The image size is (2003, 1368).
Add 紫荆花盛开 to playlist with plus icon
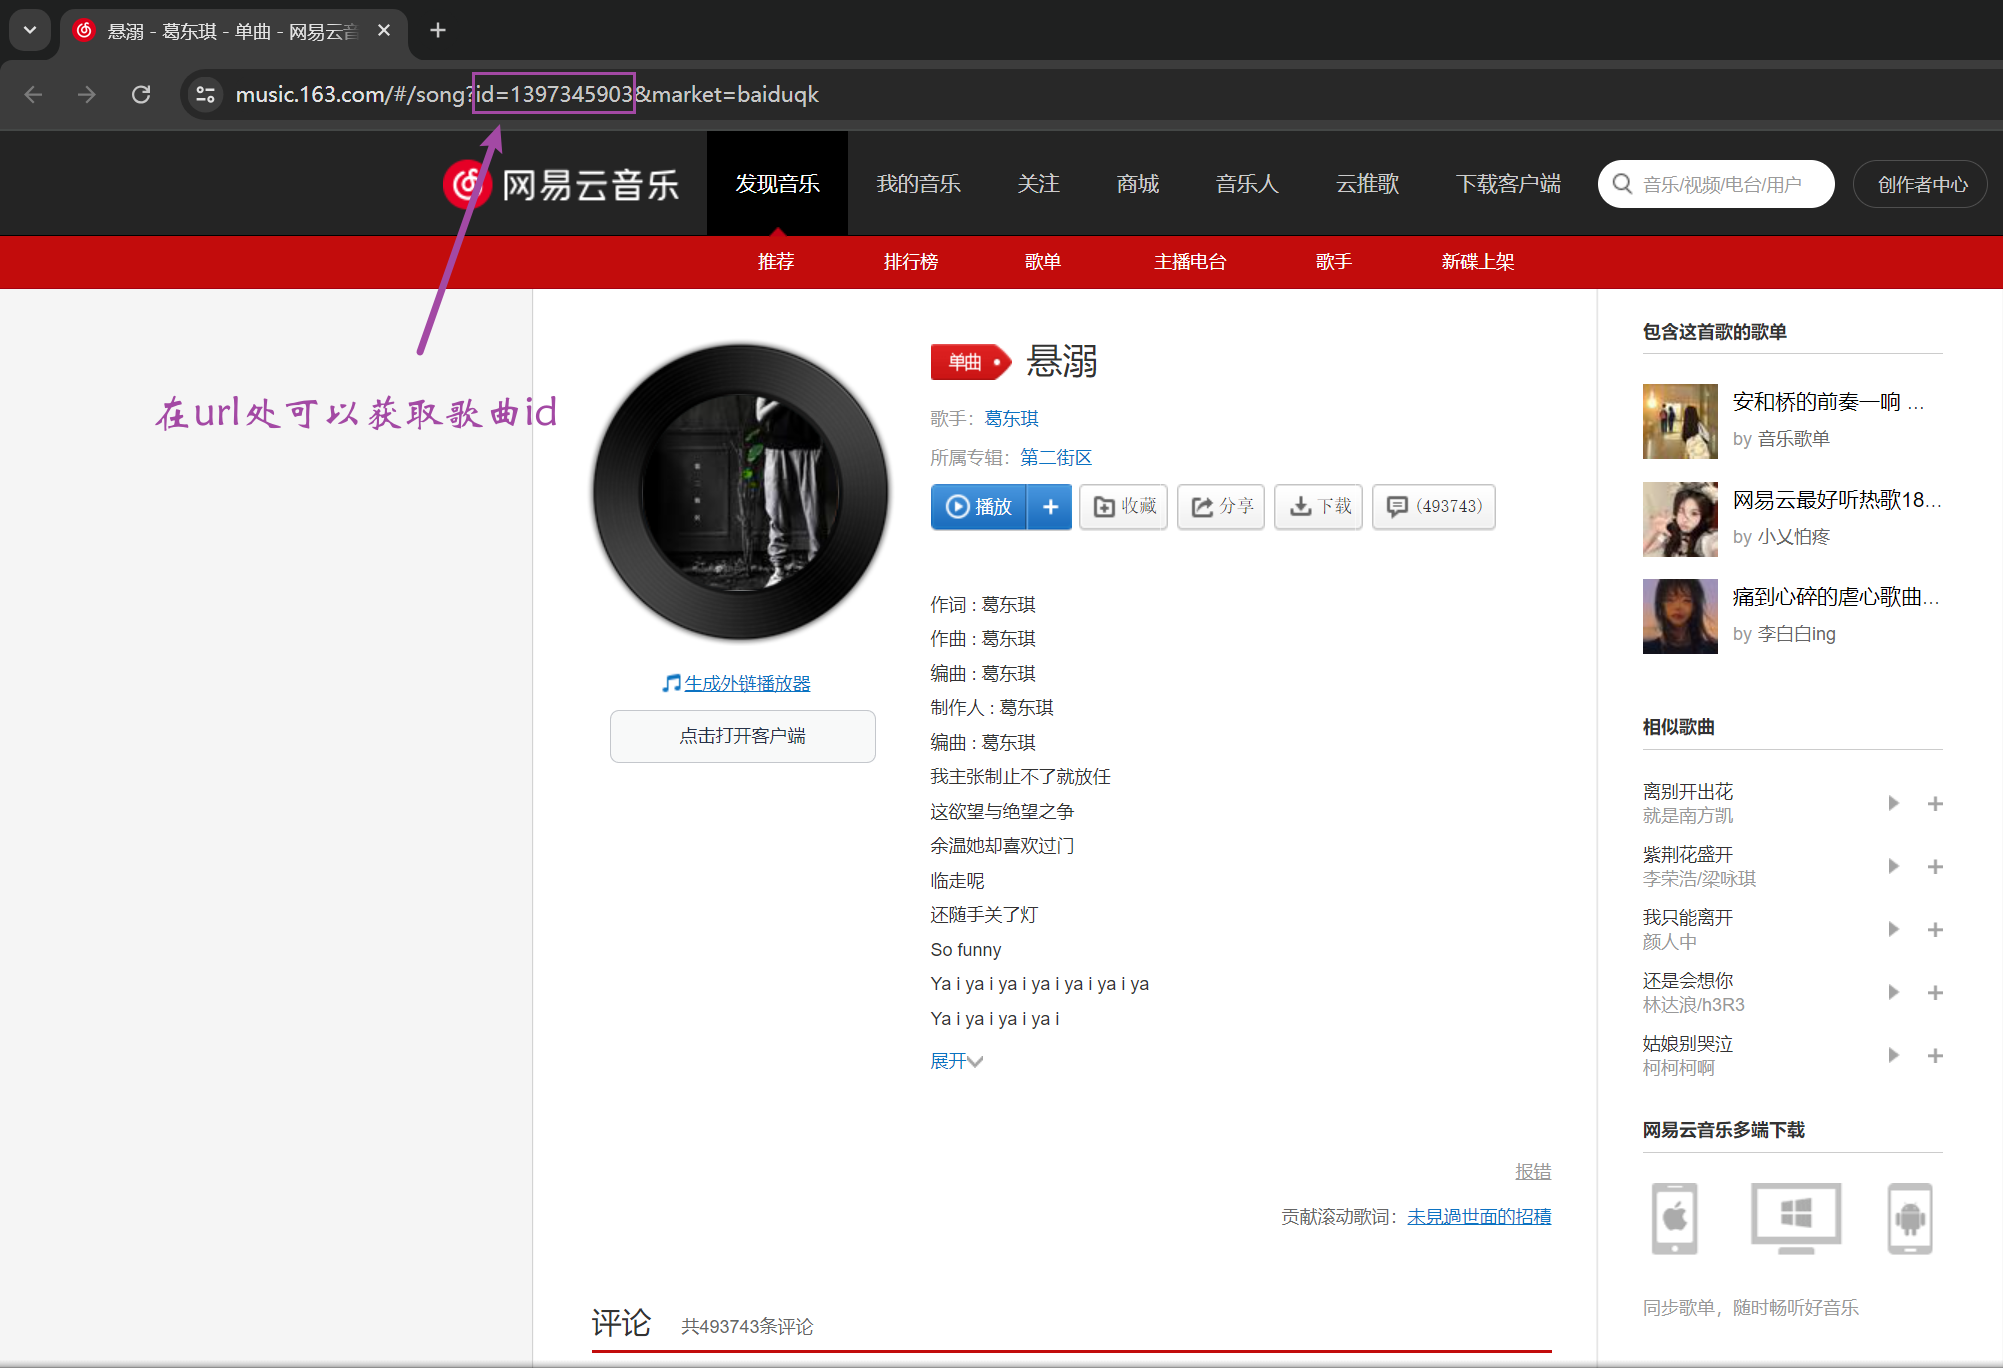click(1935, 867)
